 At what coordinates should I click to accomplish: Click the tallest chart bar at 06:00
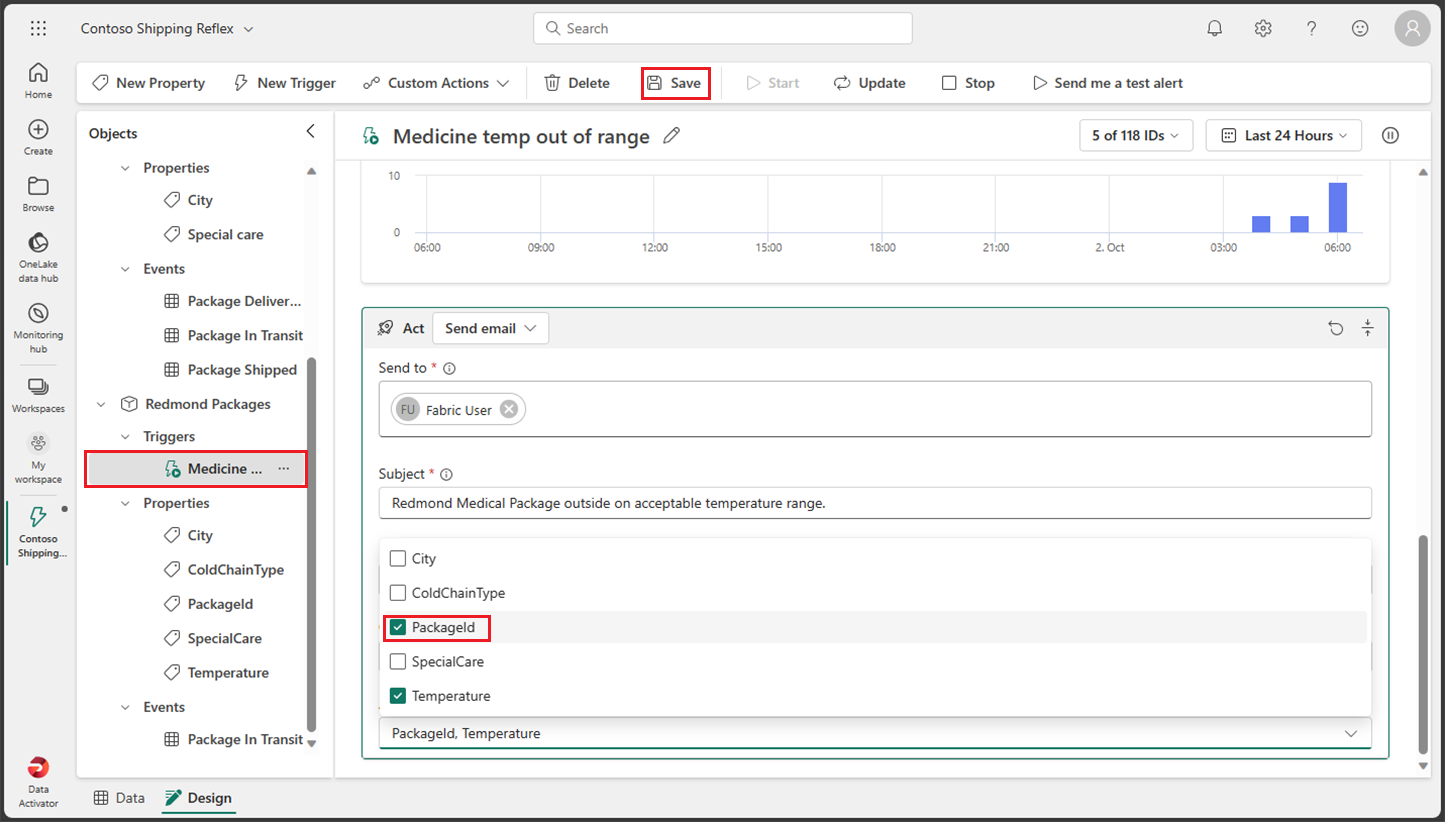point(1337,208)
